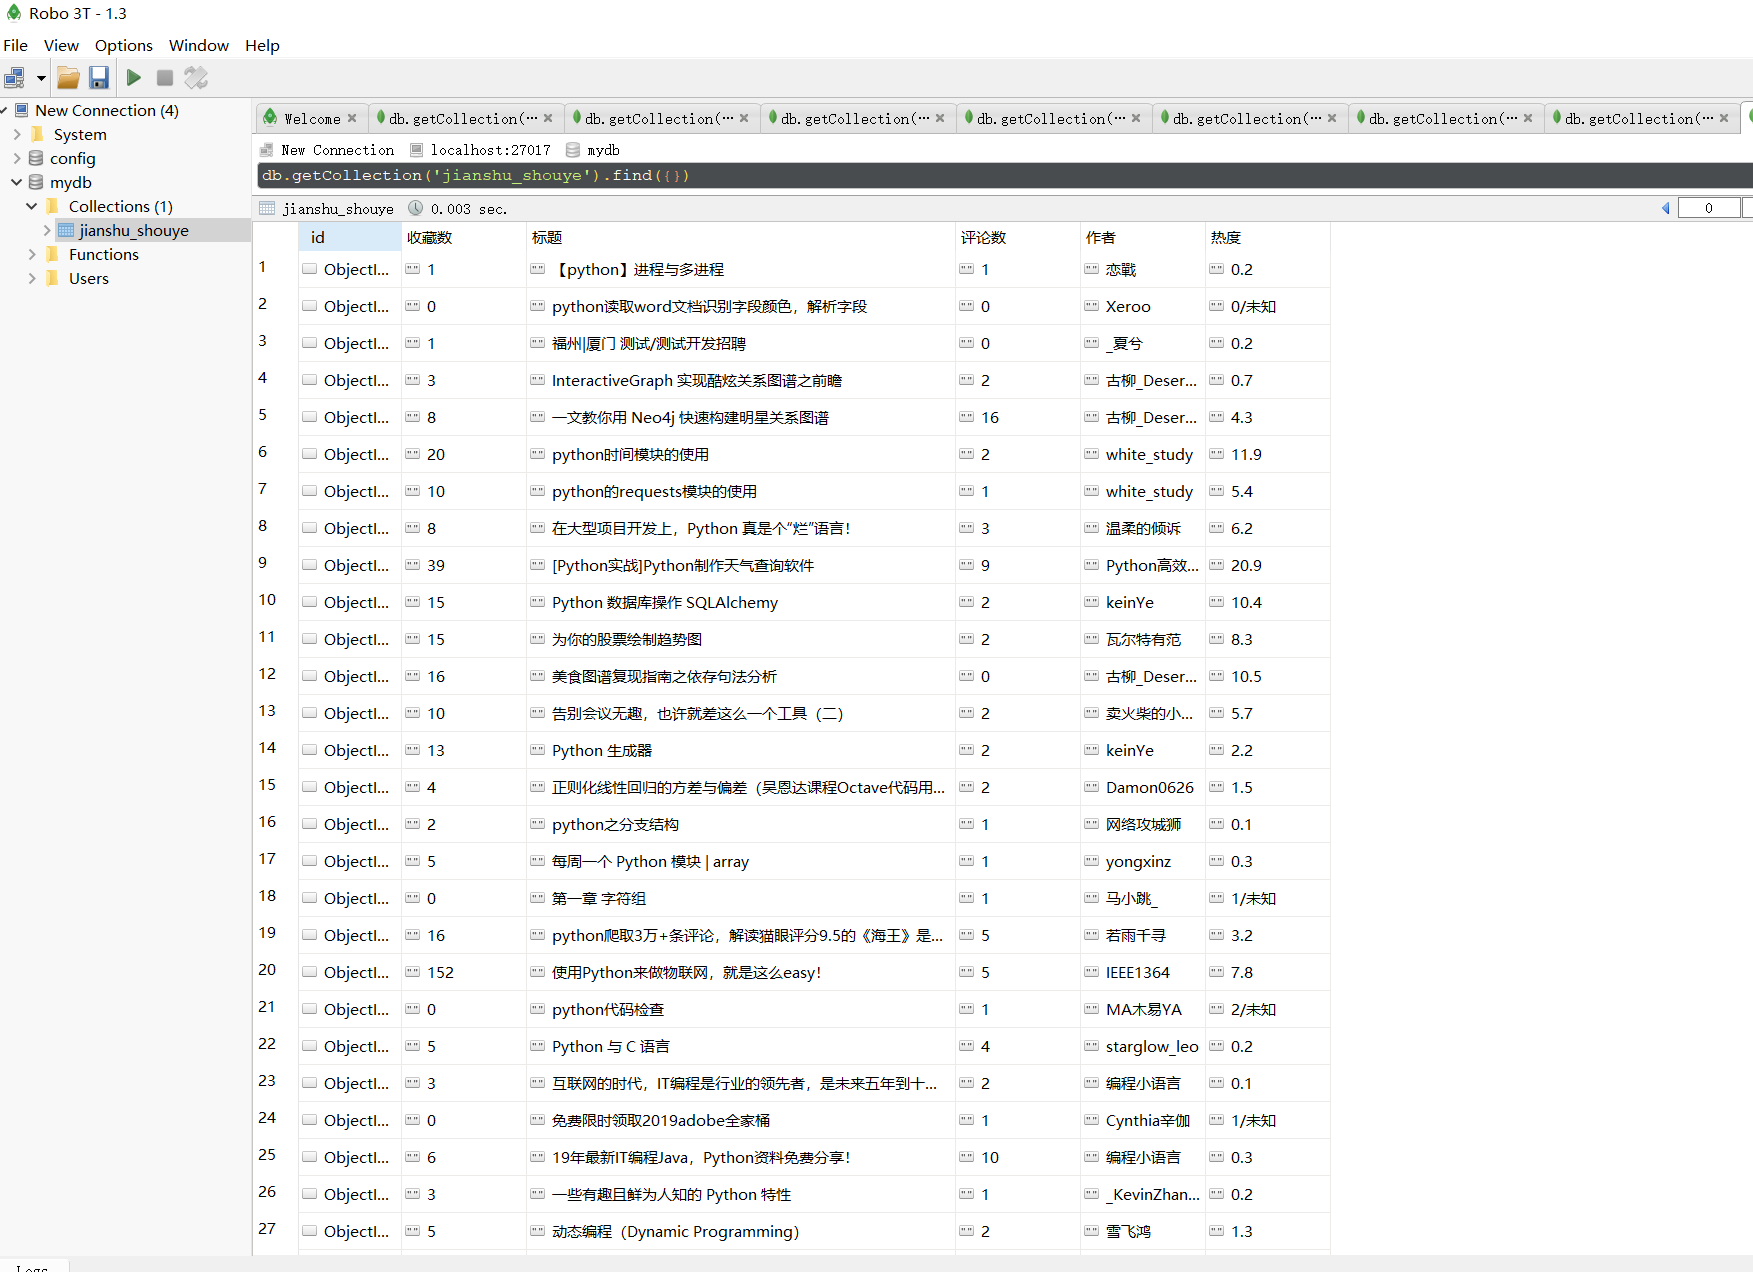
Task: Select the Collections (1) tree item
Action: [121, 206]
